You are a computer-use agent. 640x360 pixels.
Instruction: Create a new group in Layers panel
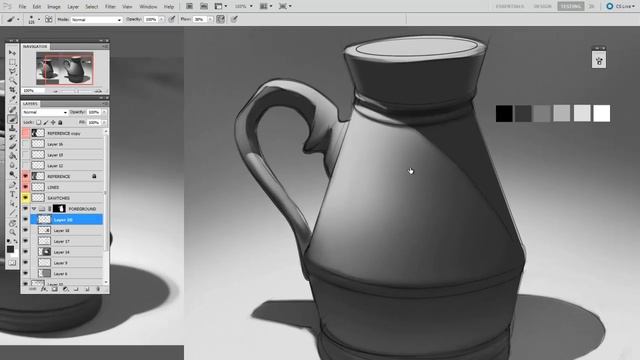(x=76, y=289)
